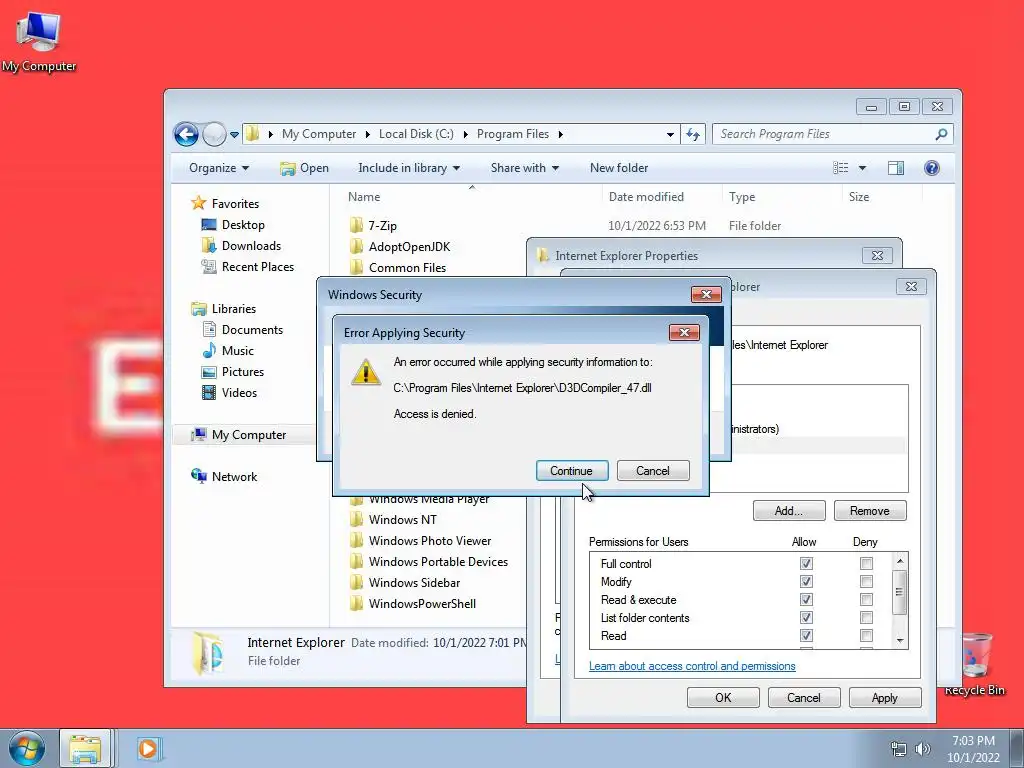The height and width of the screenshot is (768, 1024).
Task: Sort by the Type column header
Action: point(742,197)
